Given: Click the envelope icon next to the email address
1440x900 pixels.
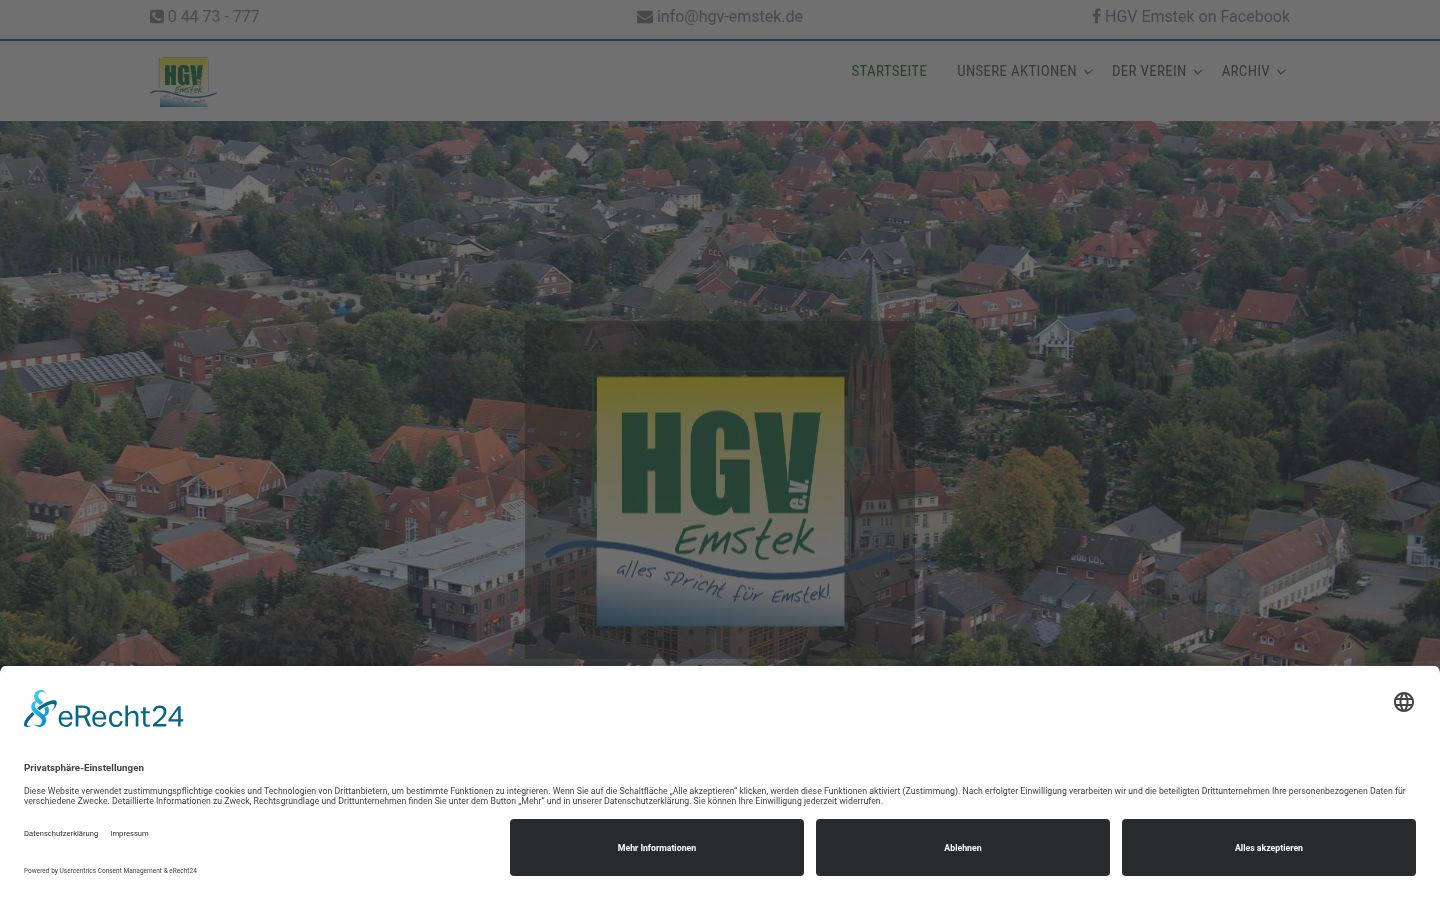Looking at the screenshot, I should pyautogui.click(x=645, y=17).
